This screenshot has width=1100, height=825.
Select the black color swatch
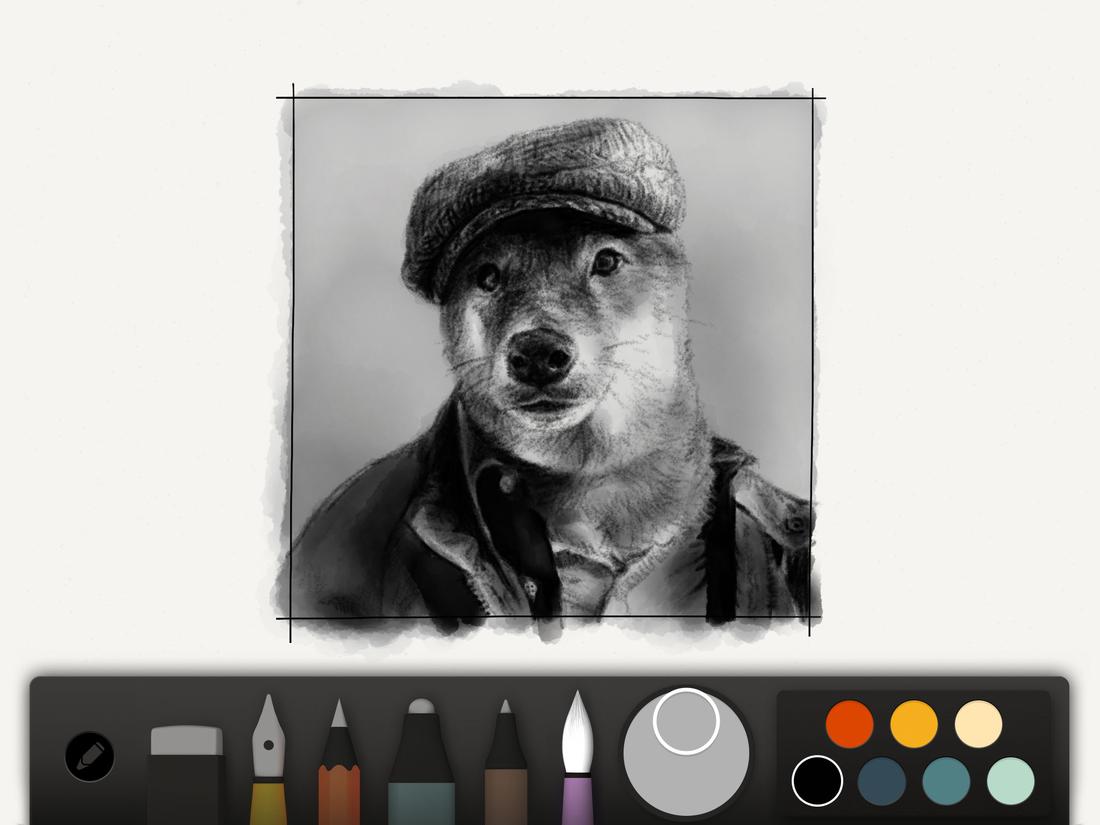point(817,781)
